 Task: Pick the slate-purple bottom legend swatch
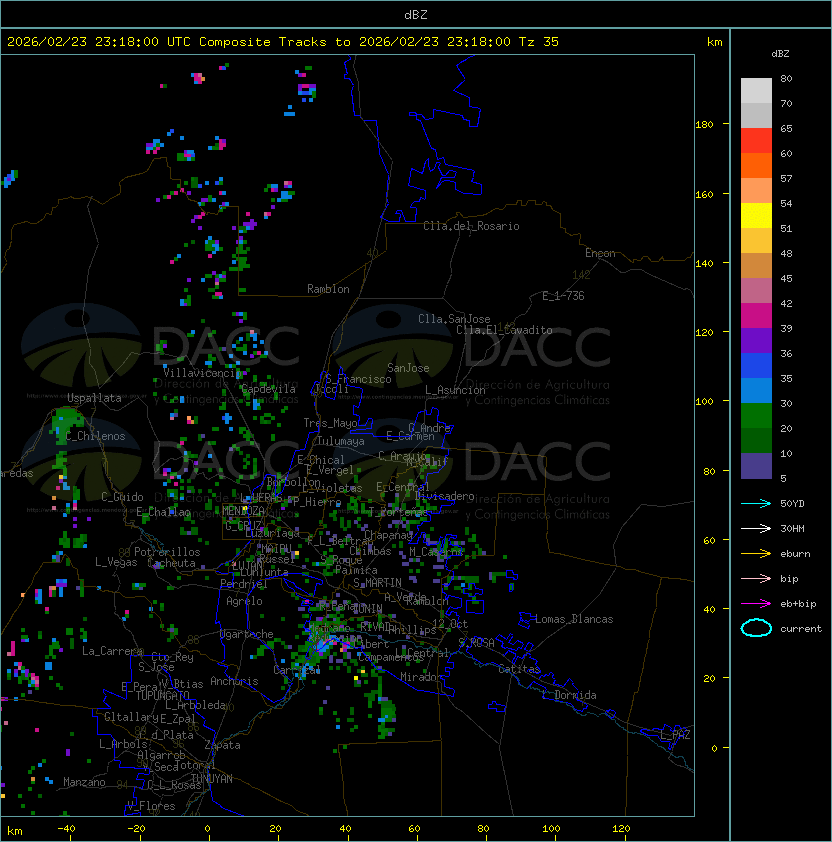(x=756, y=466)
